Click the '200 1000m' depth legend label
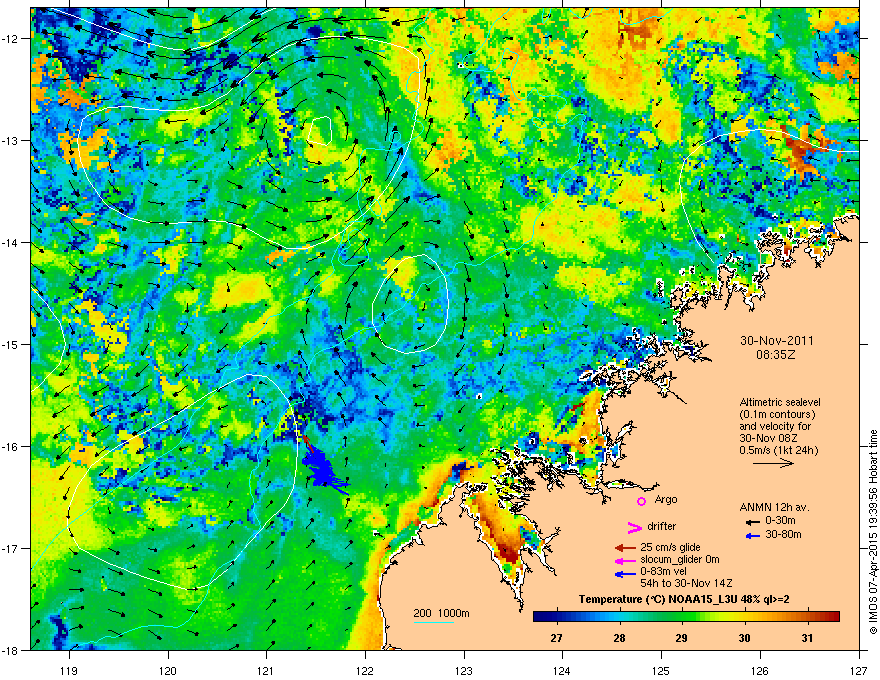The width and height of the screenshot is (880, 680). tap(441, 613)
